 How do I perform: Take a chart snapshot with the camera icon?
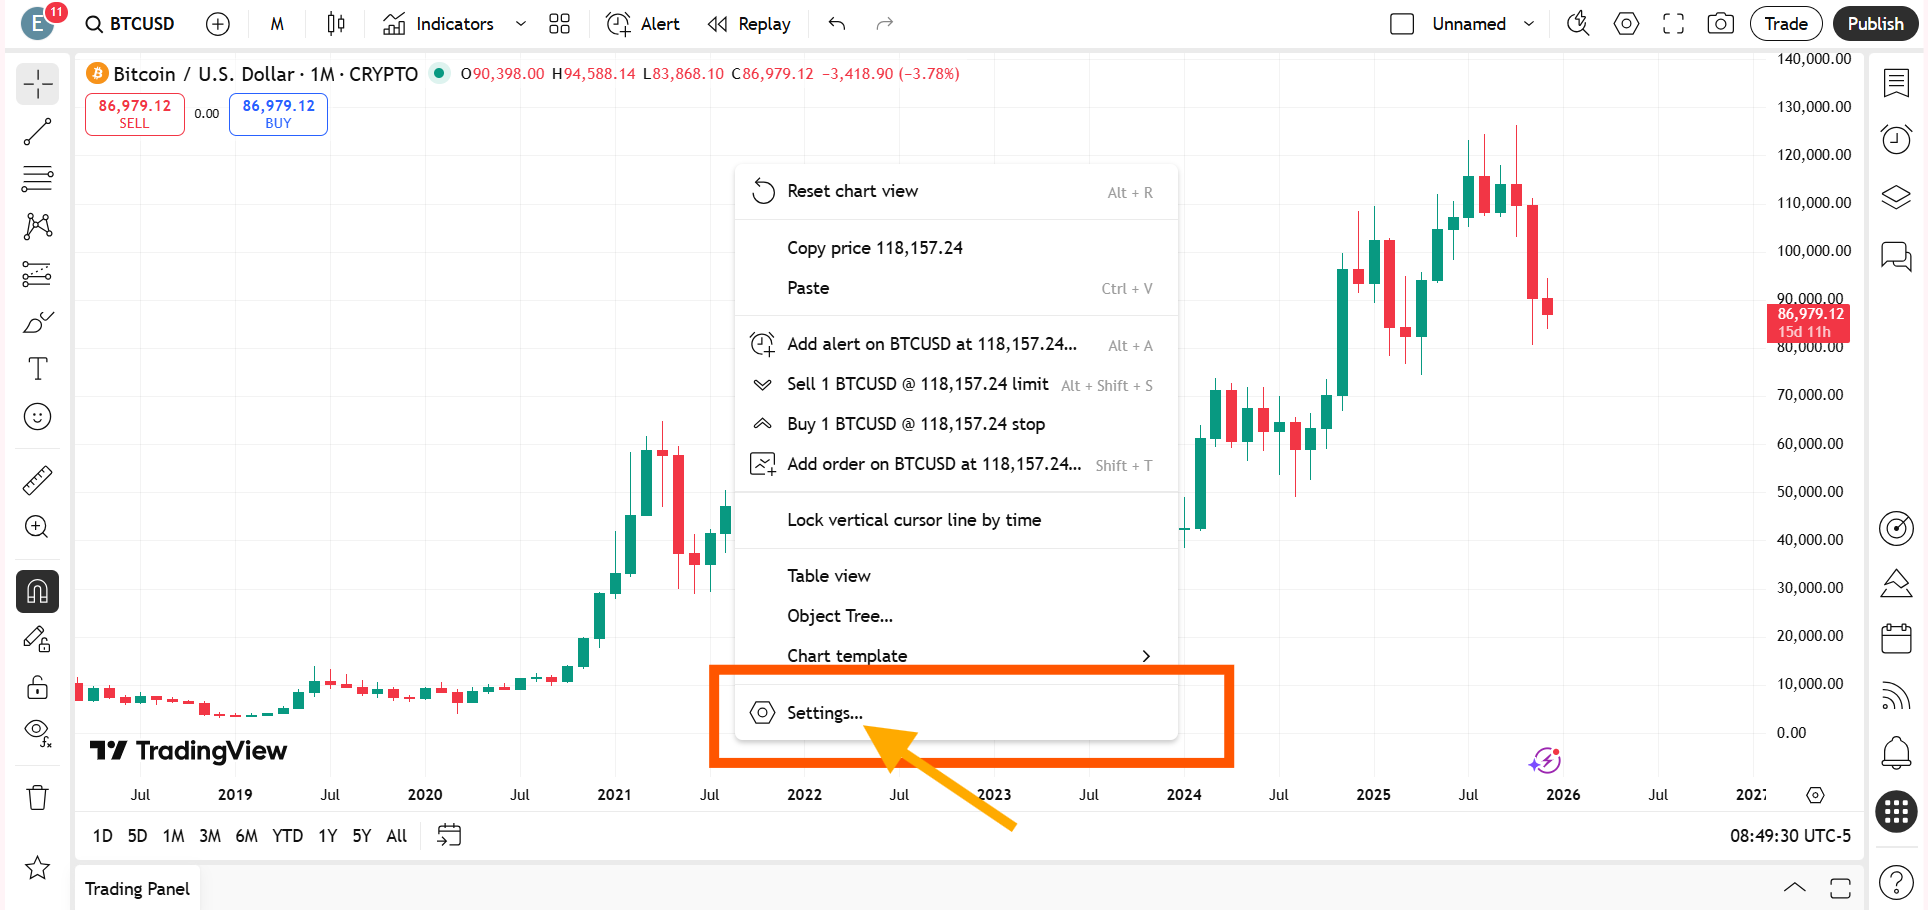coord(1720,23)
